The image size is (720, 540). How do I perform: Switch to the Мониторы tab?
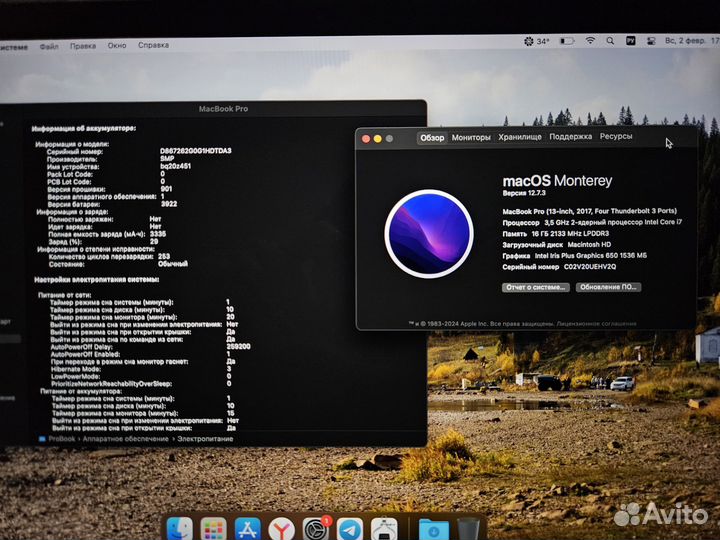(x=471, y=137)
